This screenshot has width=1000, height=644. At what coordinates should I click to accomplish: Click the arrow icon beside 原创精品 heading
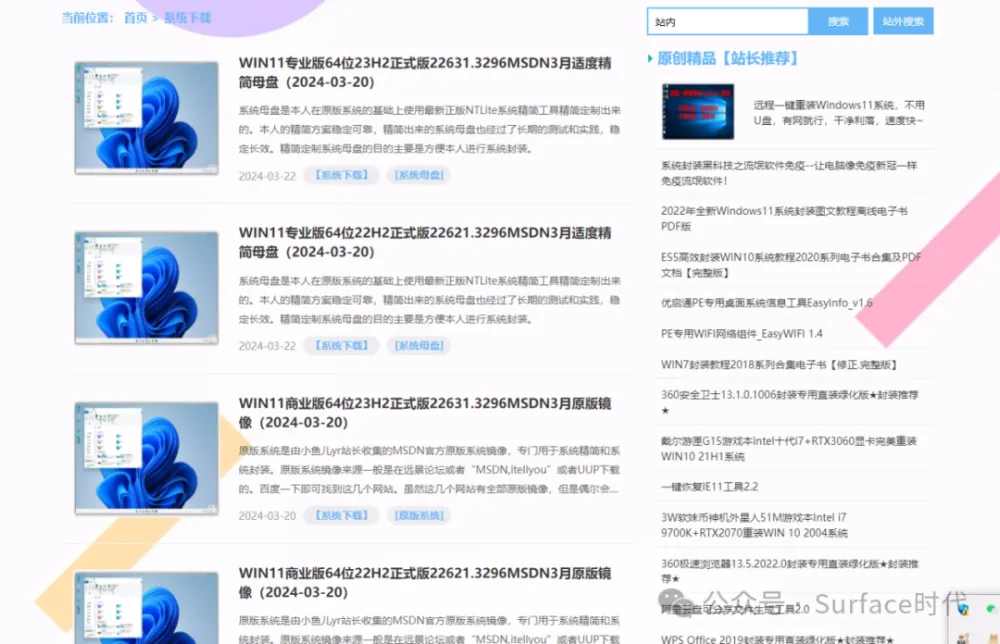tap(651, 59)
